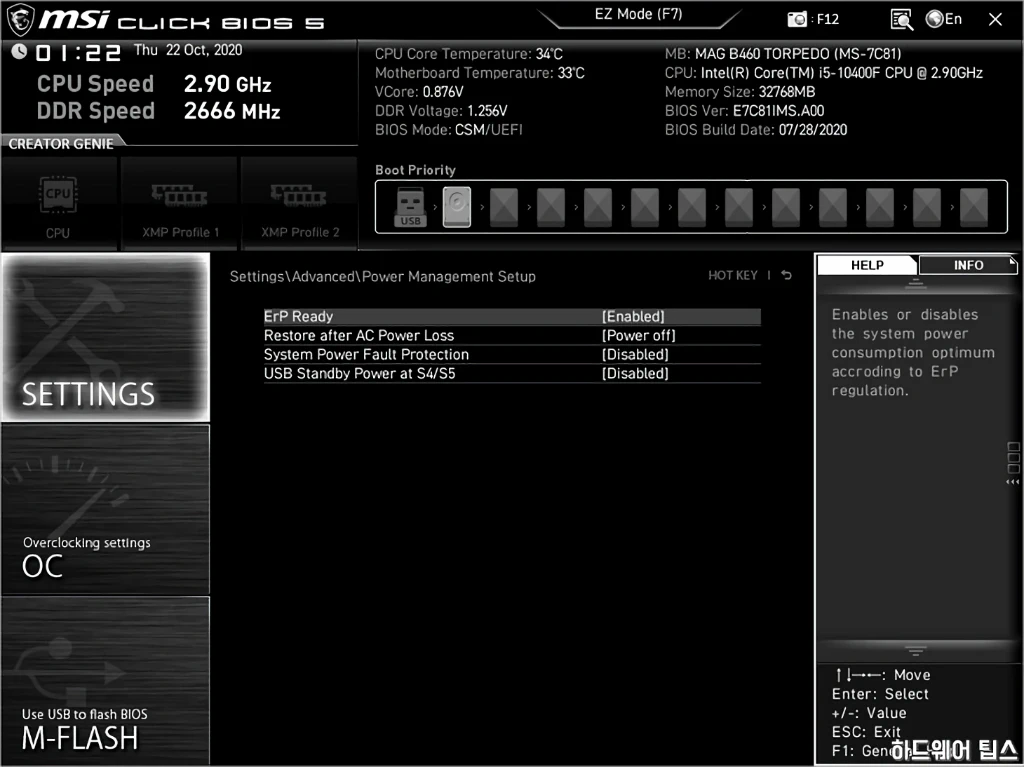The image size is (1024, 767).
Task: Close the BIOS with the X button
Action: pyautogui.click(x=995, y=20)
